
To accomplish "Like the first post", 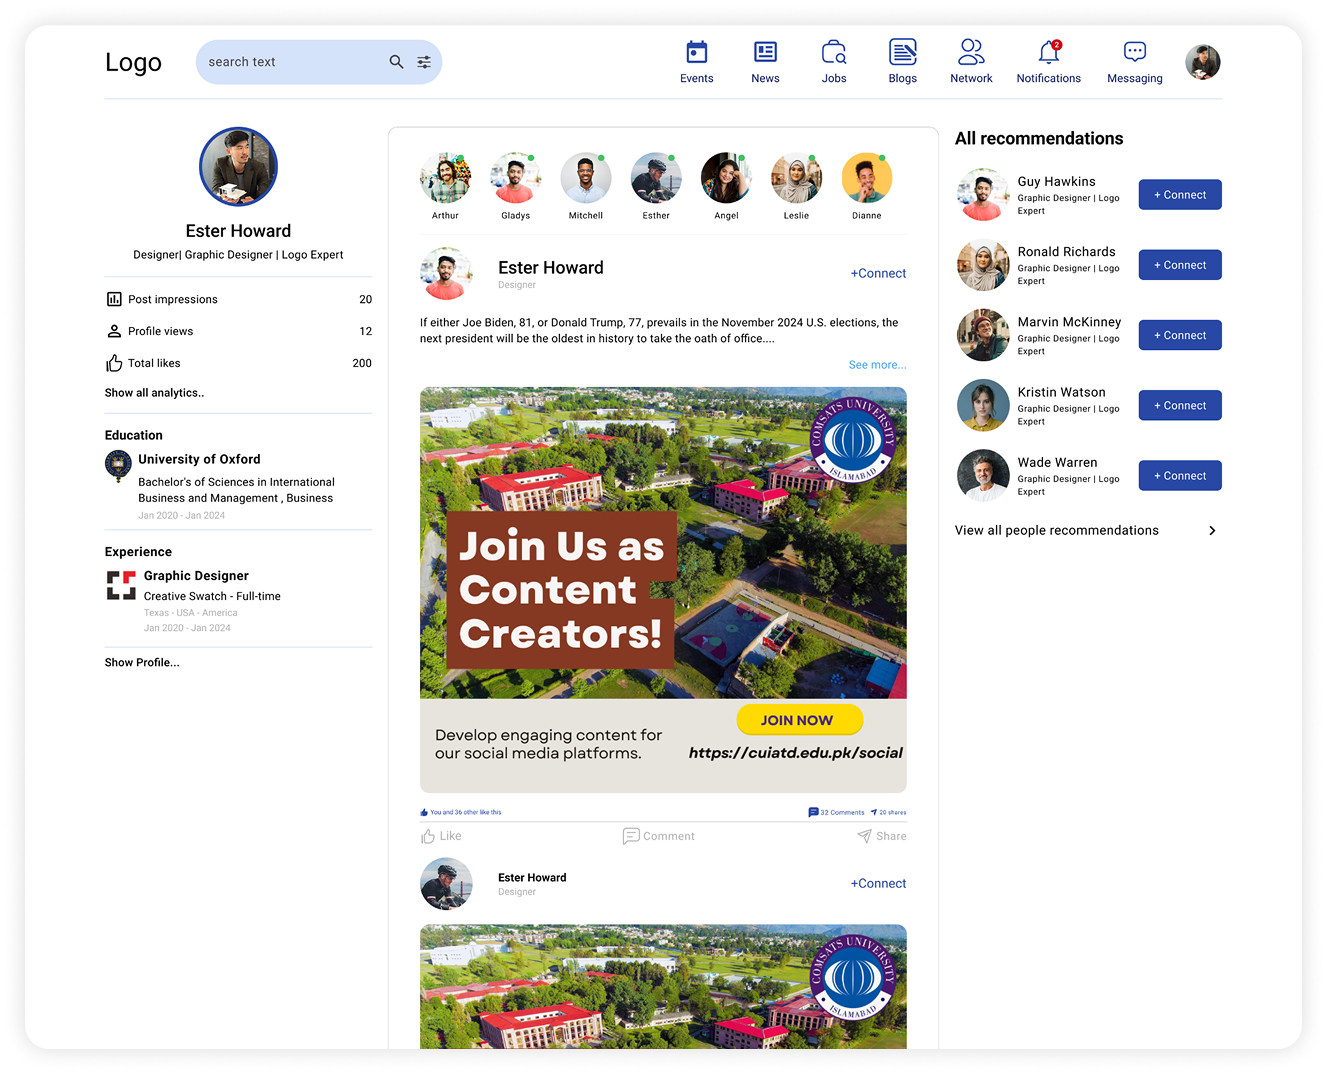I will tap(441, 836).
